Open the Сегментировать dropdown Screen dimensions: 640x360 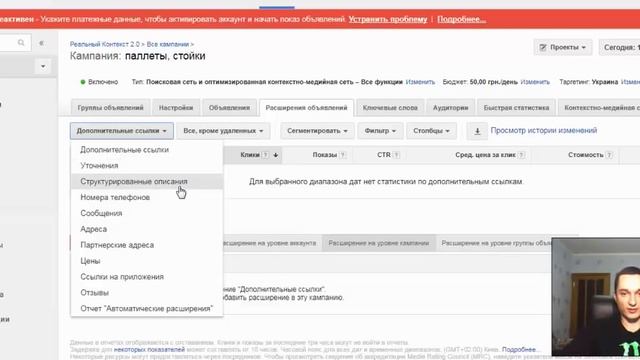tap(317, 131)
